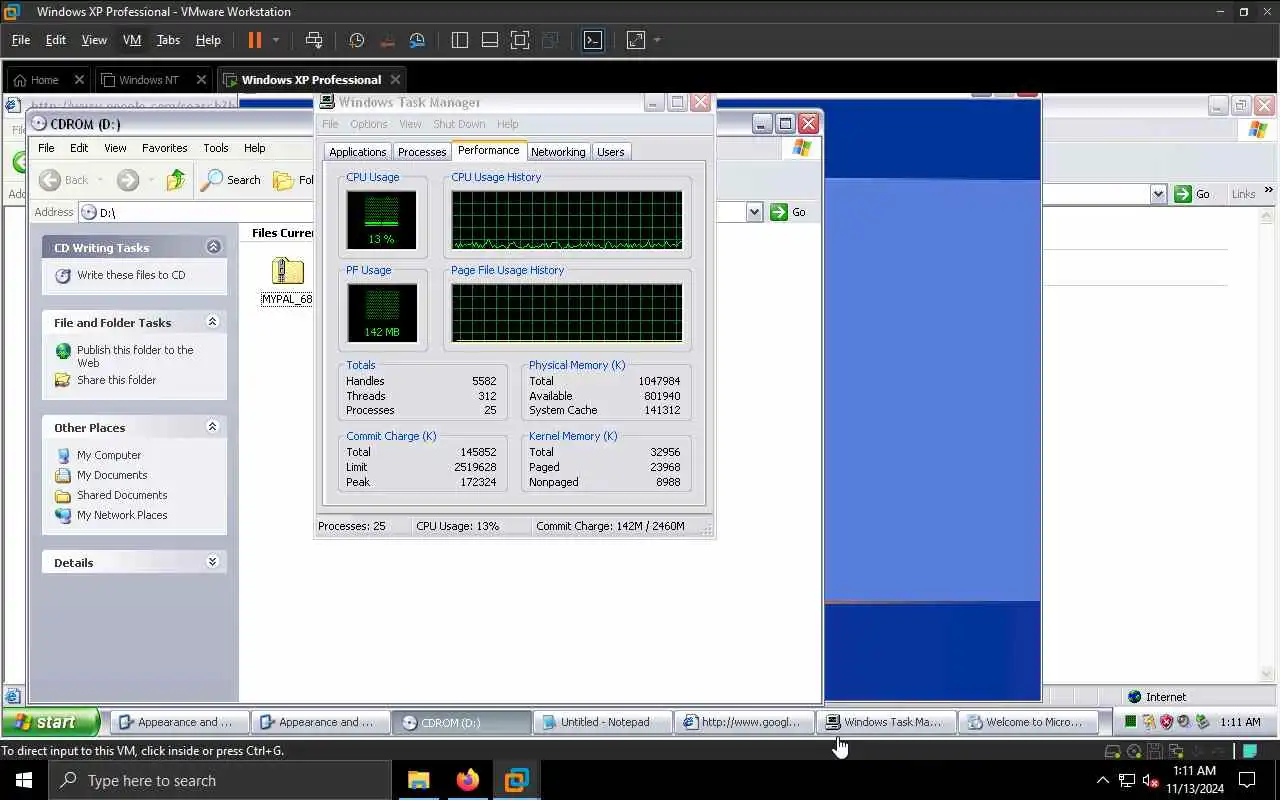The width and height of the screenshot is (1280, 800).
Task: Click the Forward arrow in CDROM Explorer
Action: (x=128, y=180)
